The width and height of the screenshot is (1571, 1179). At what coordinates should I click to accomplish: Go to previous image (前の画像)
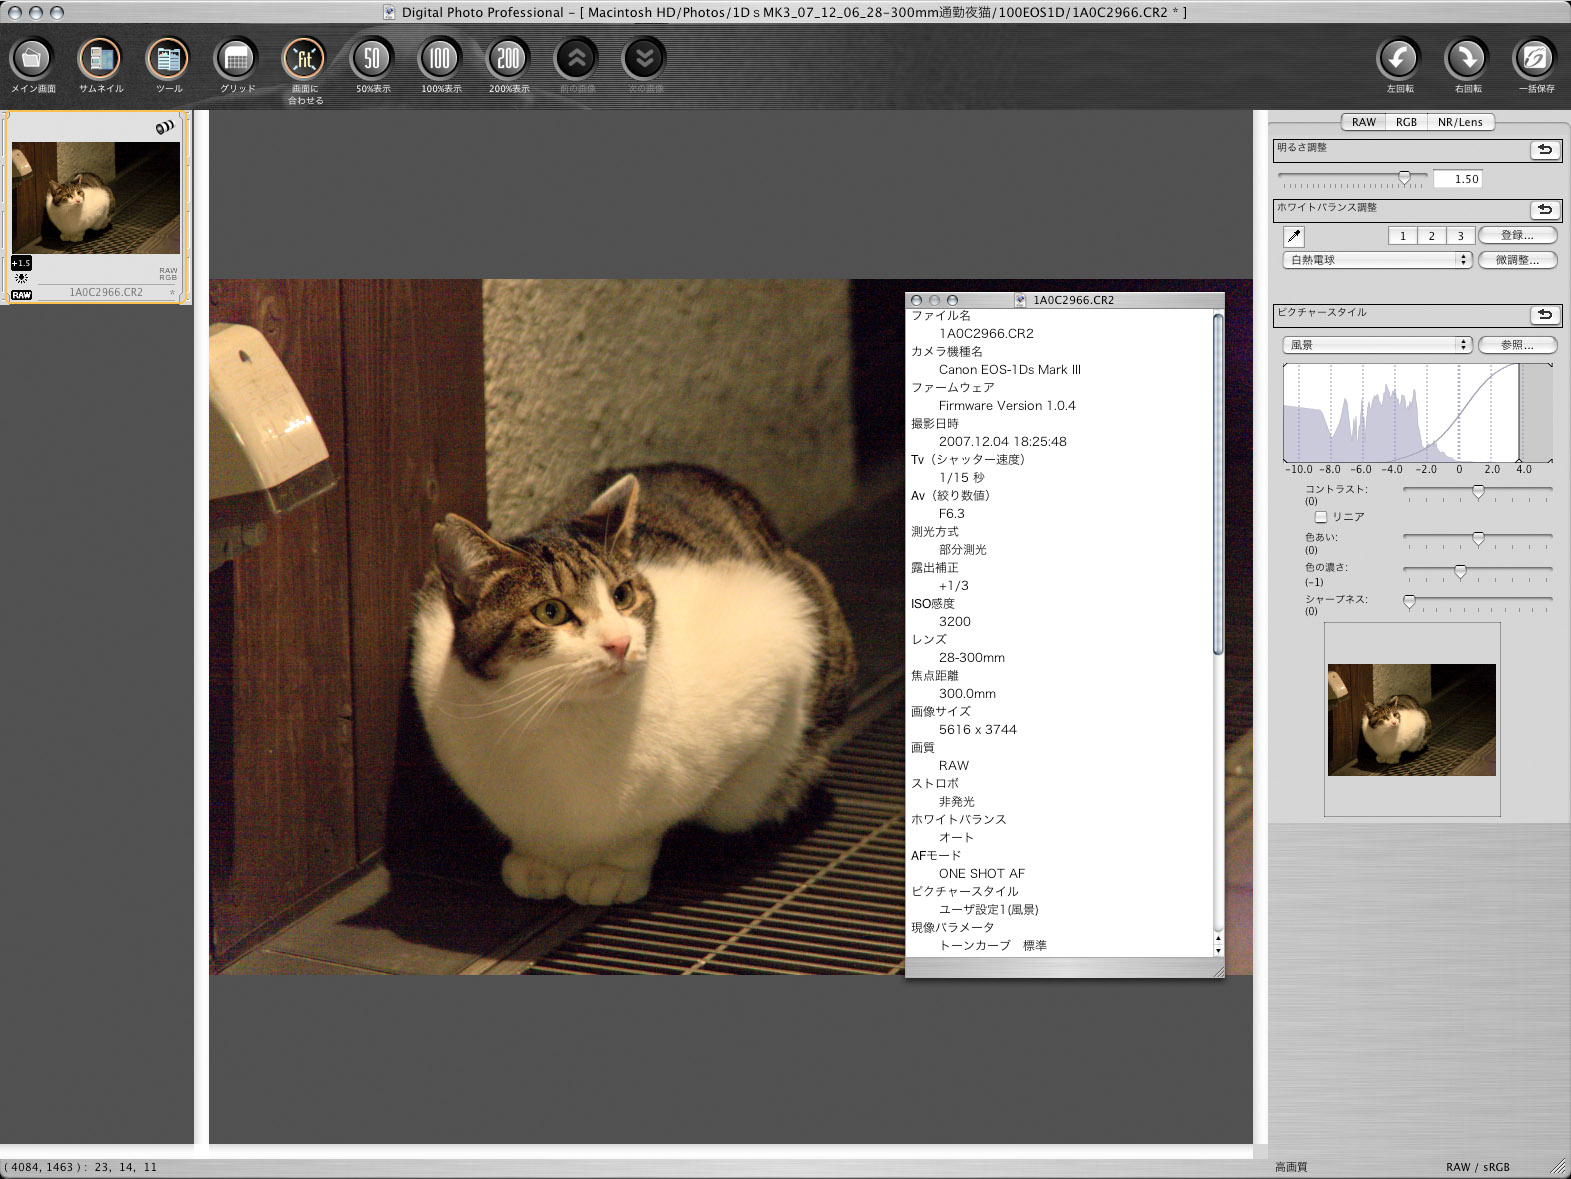point(576,59)
